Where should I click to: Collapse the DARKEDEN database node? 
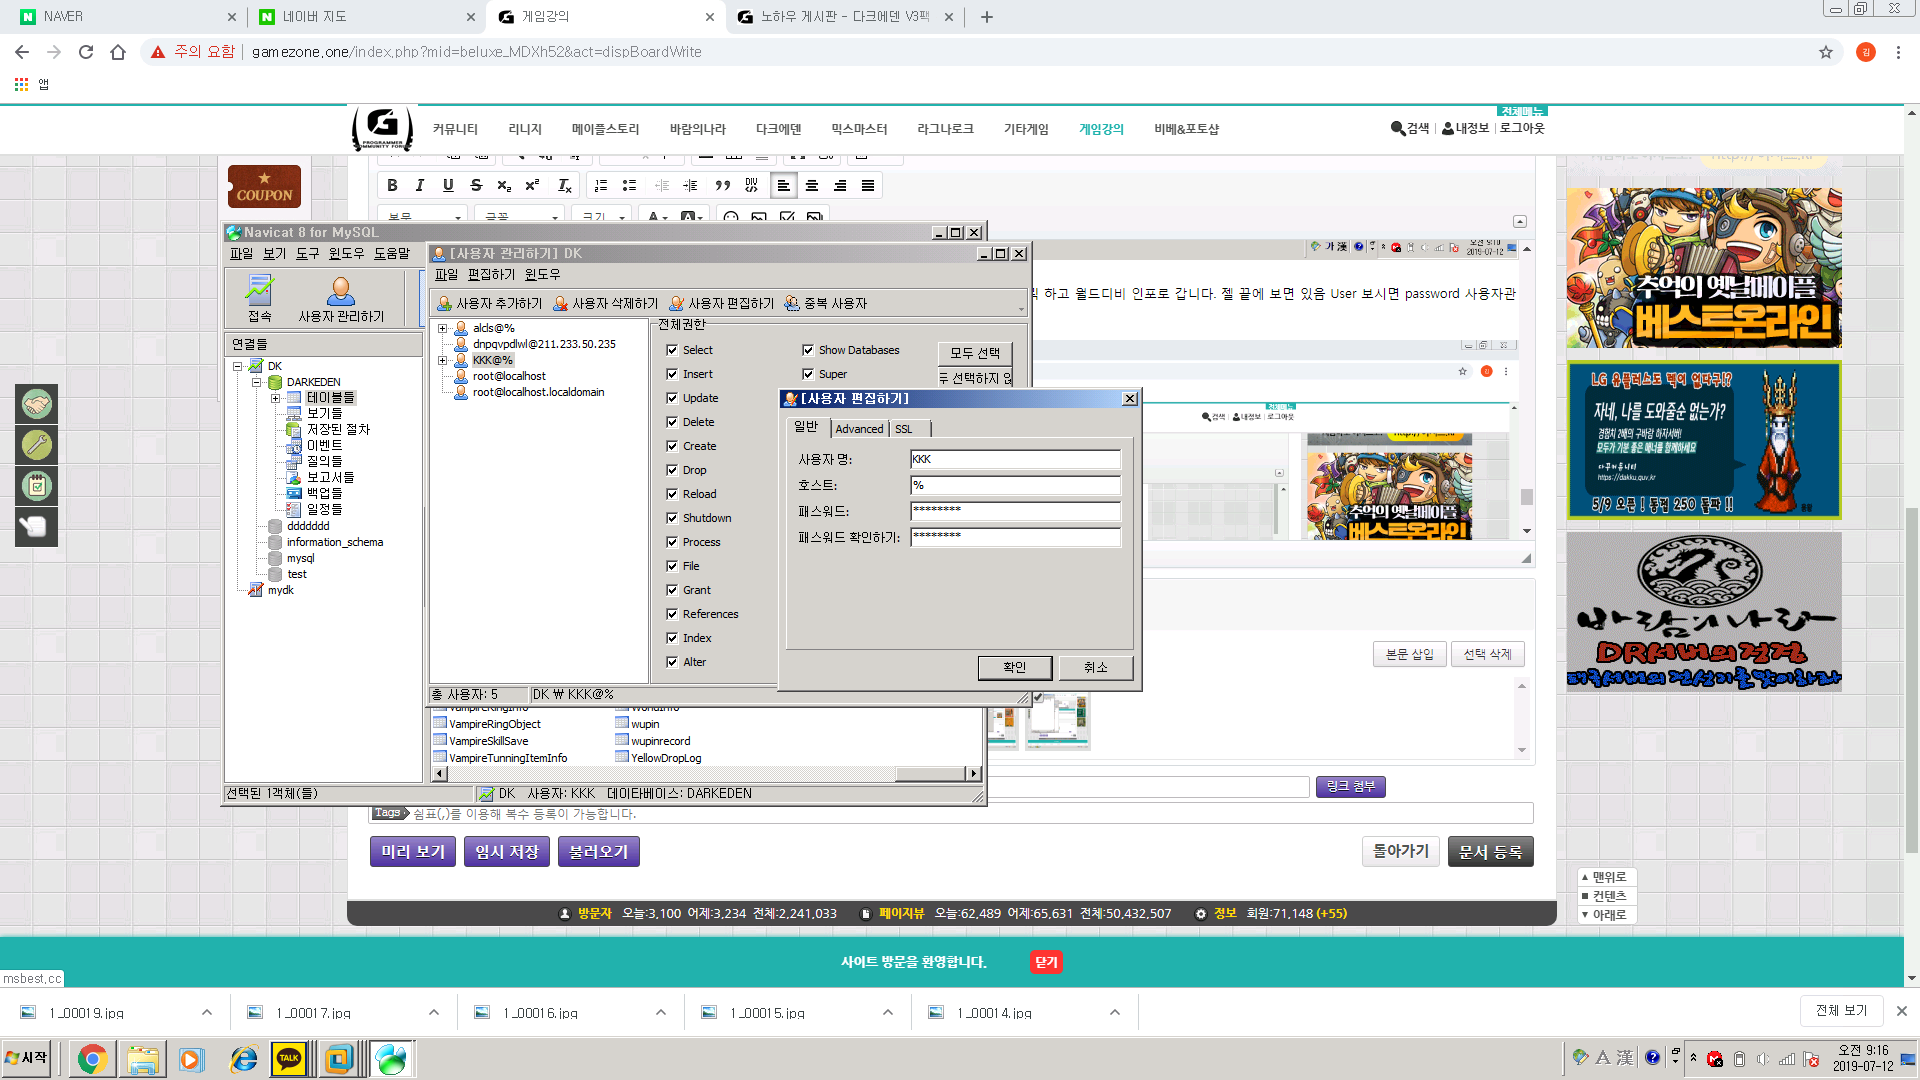(257, 382)
